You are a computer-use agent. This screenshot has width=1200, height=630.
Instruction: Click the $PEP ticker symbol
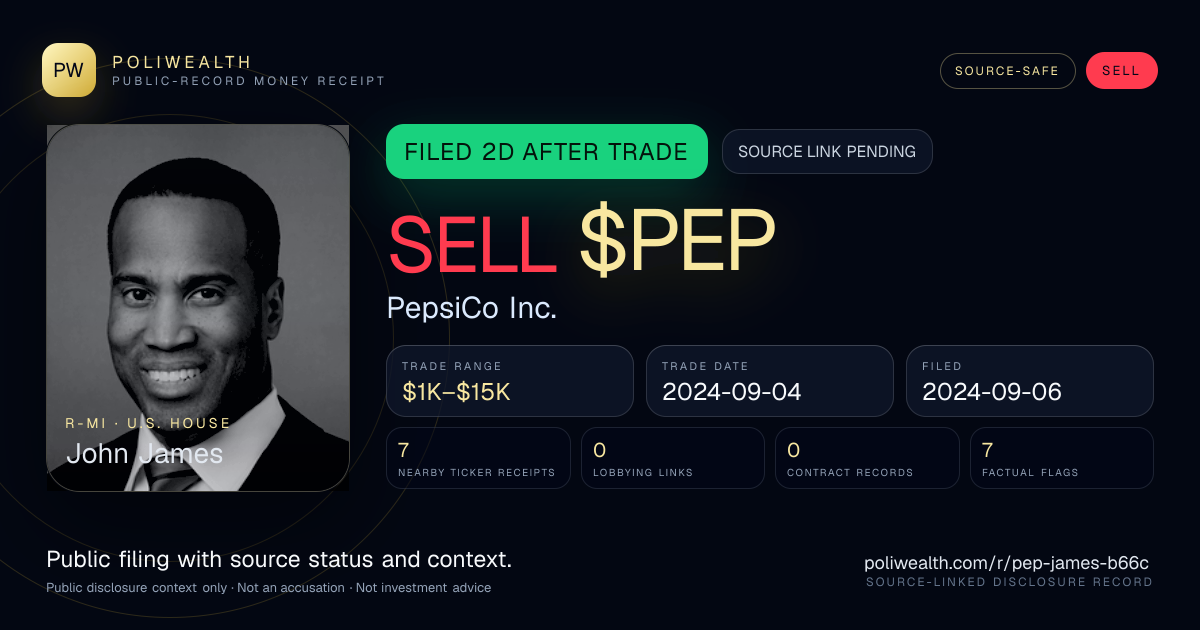coord(677,241)
